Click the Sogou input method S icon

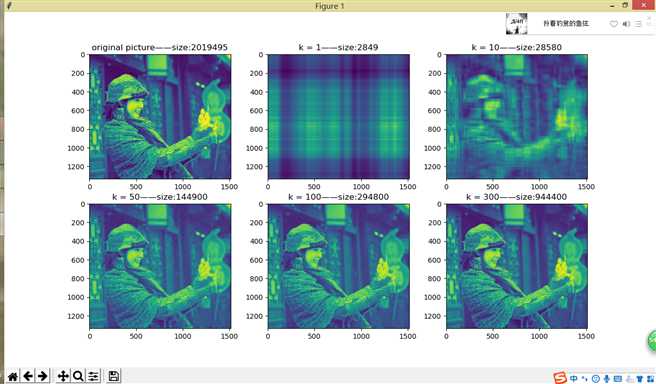point(560,378)
